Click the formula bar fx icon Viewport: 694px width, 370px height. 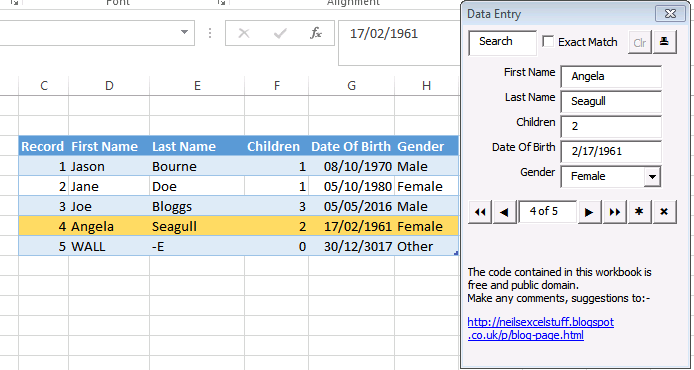coord(316,33)
